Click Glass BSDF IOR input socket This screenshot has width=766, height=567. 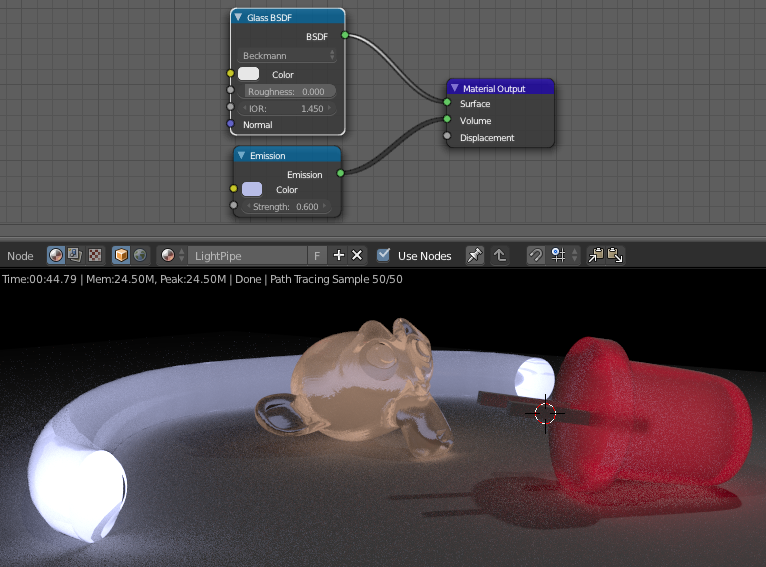[230, 106]
